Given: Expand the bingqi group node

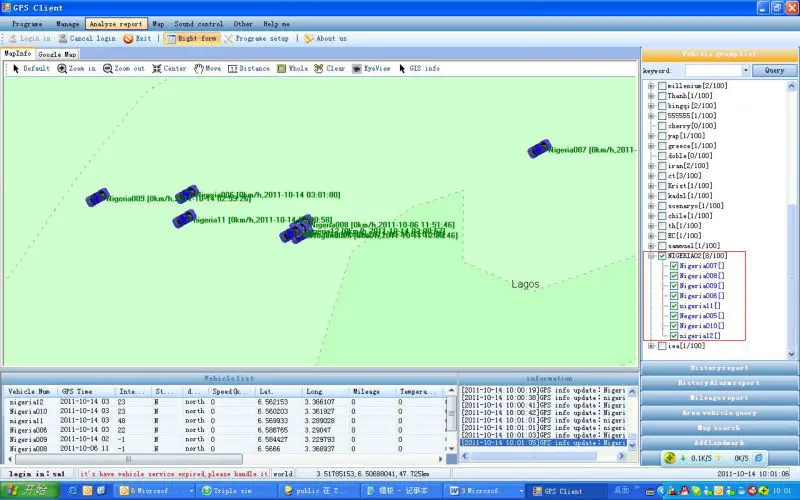Looking at the screenshot, I should pos(651,106).
